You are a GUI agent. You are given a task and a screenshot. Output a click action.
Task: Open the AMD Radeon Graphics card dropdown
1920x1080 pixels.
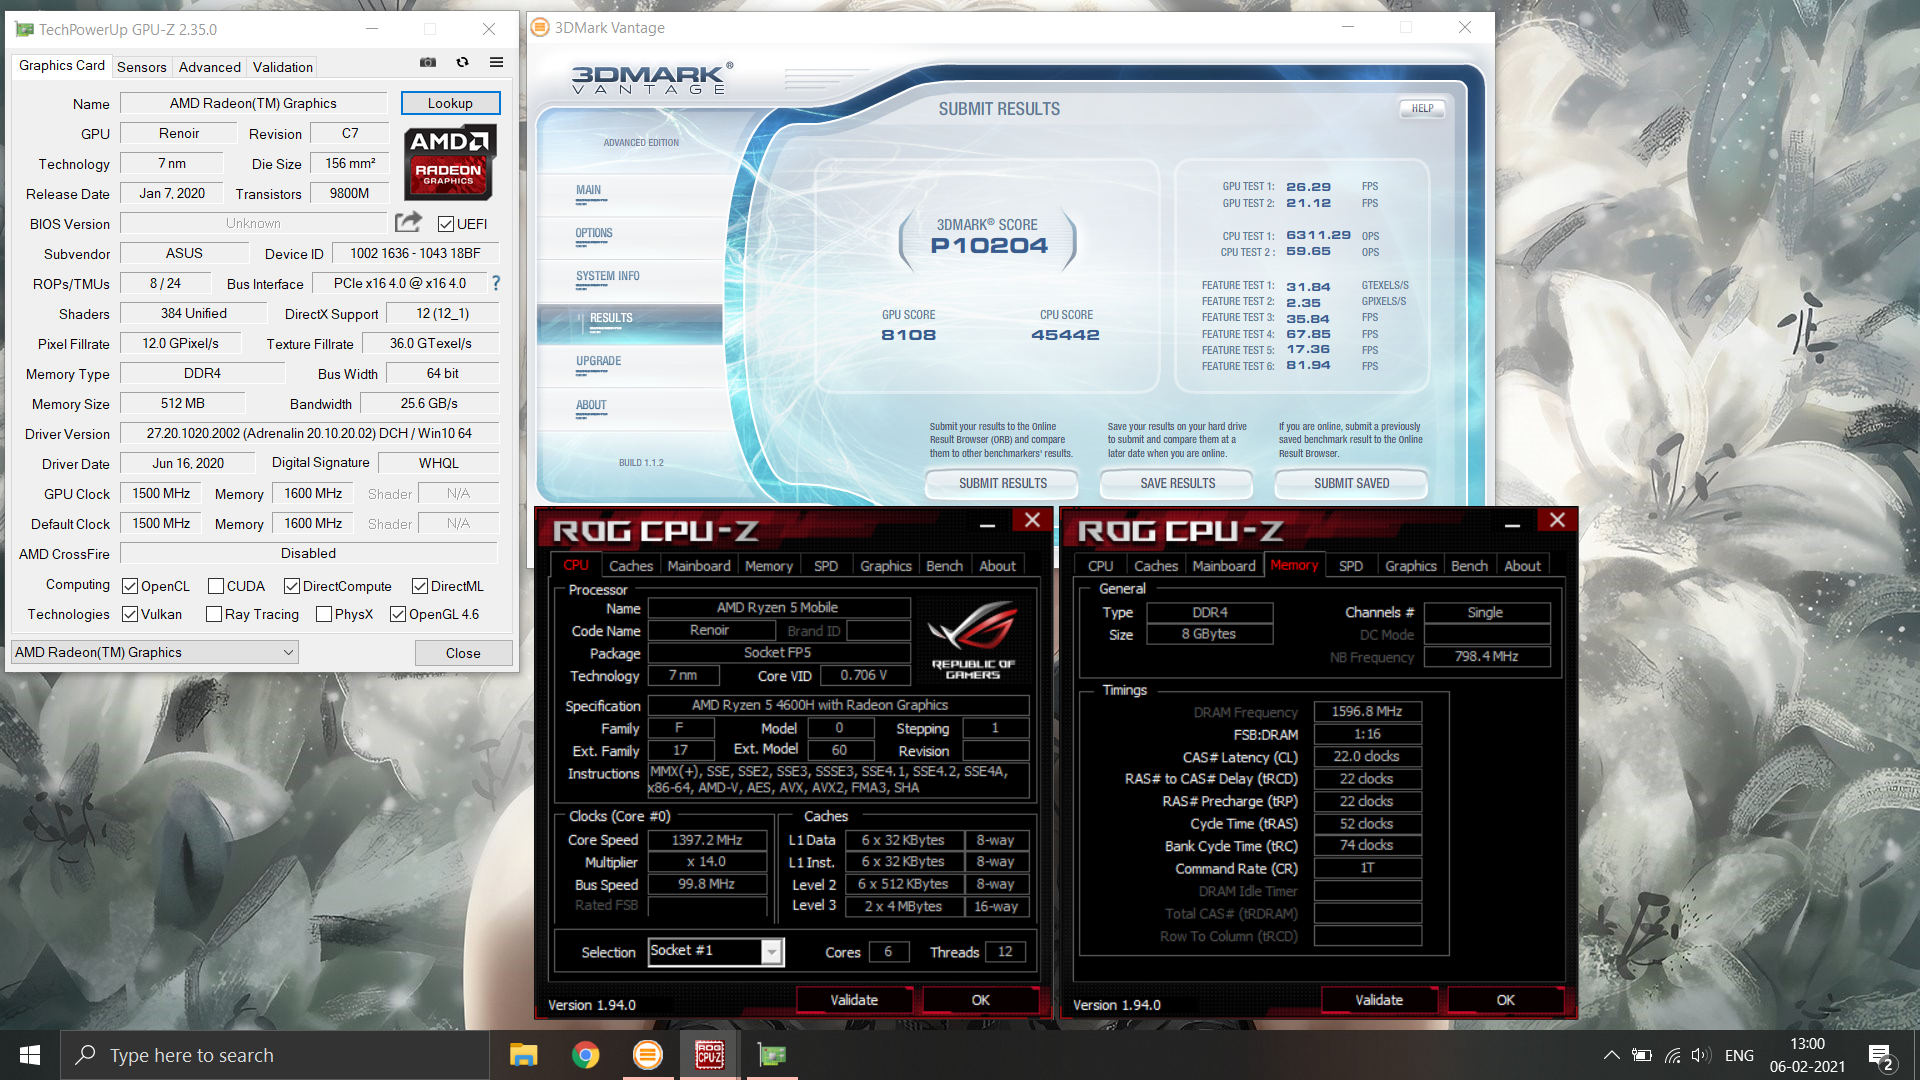(x=155, y=652)
